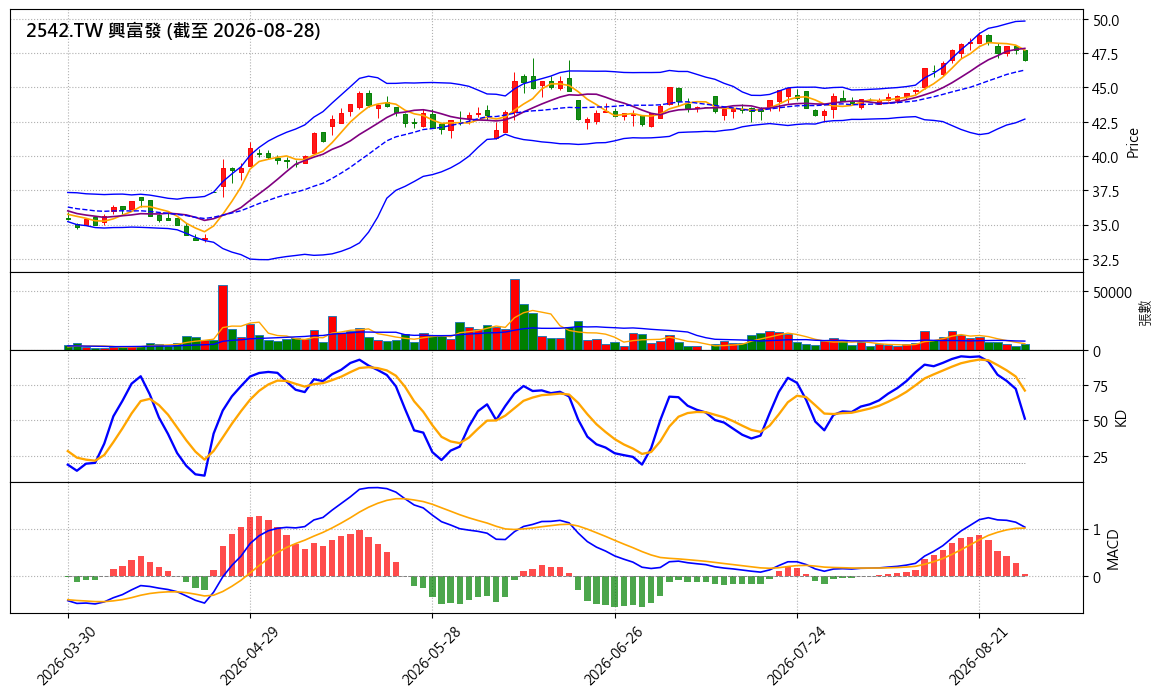1163x698 pixels.
Task: Click the "32.5" price axis tick
Action: pyautogui.click(x=1106, y=261)
